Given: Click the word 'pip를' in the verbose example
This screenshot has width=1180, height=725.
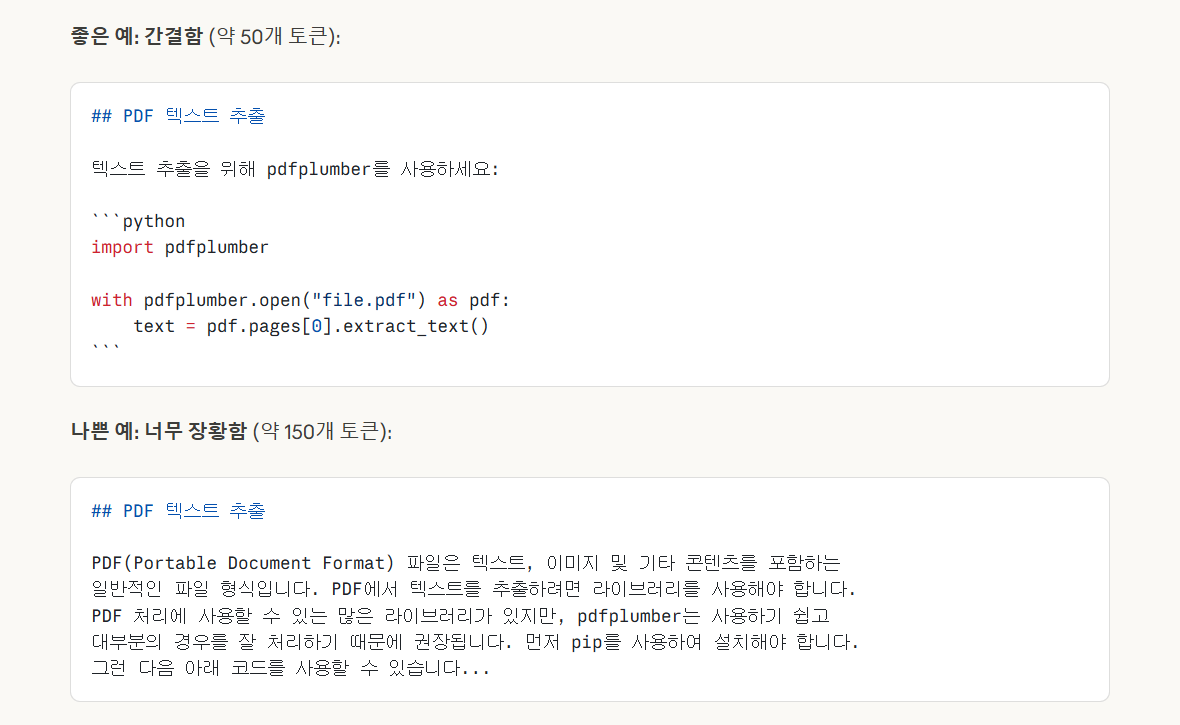Looking at the screenshot, I should [596, 642].
